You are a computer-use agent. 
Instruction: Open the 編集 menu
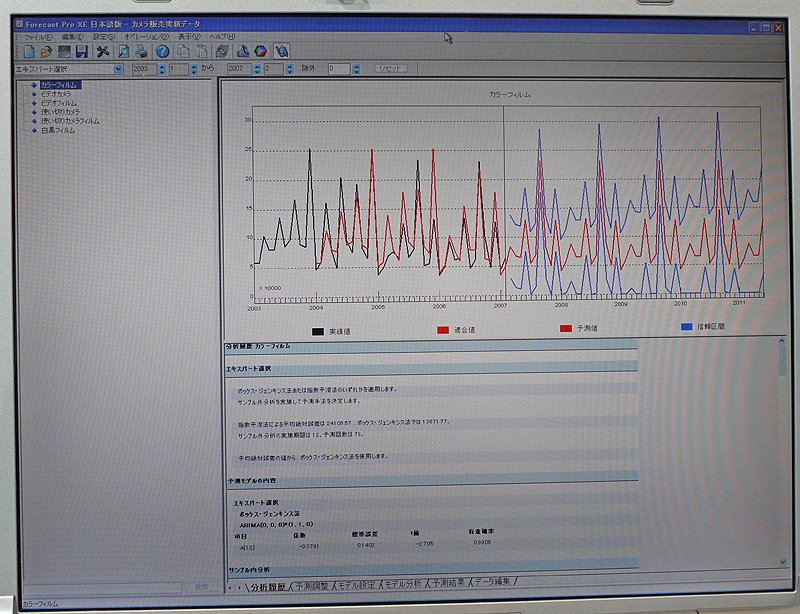72,37
